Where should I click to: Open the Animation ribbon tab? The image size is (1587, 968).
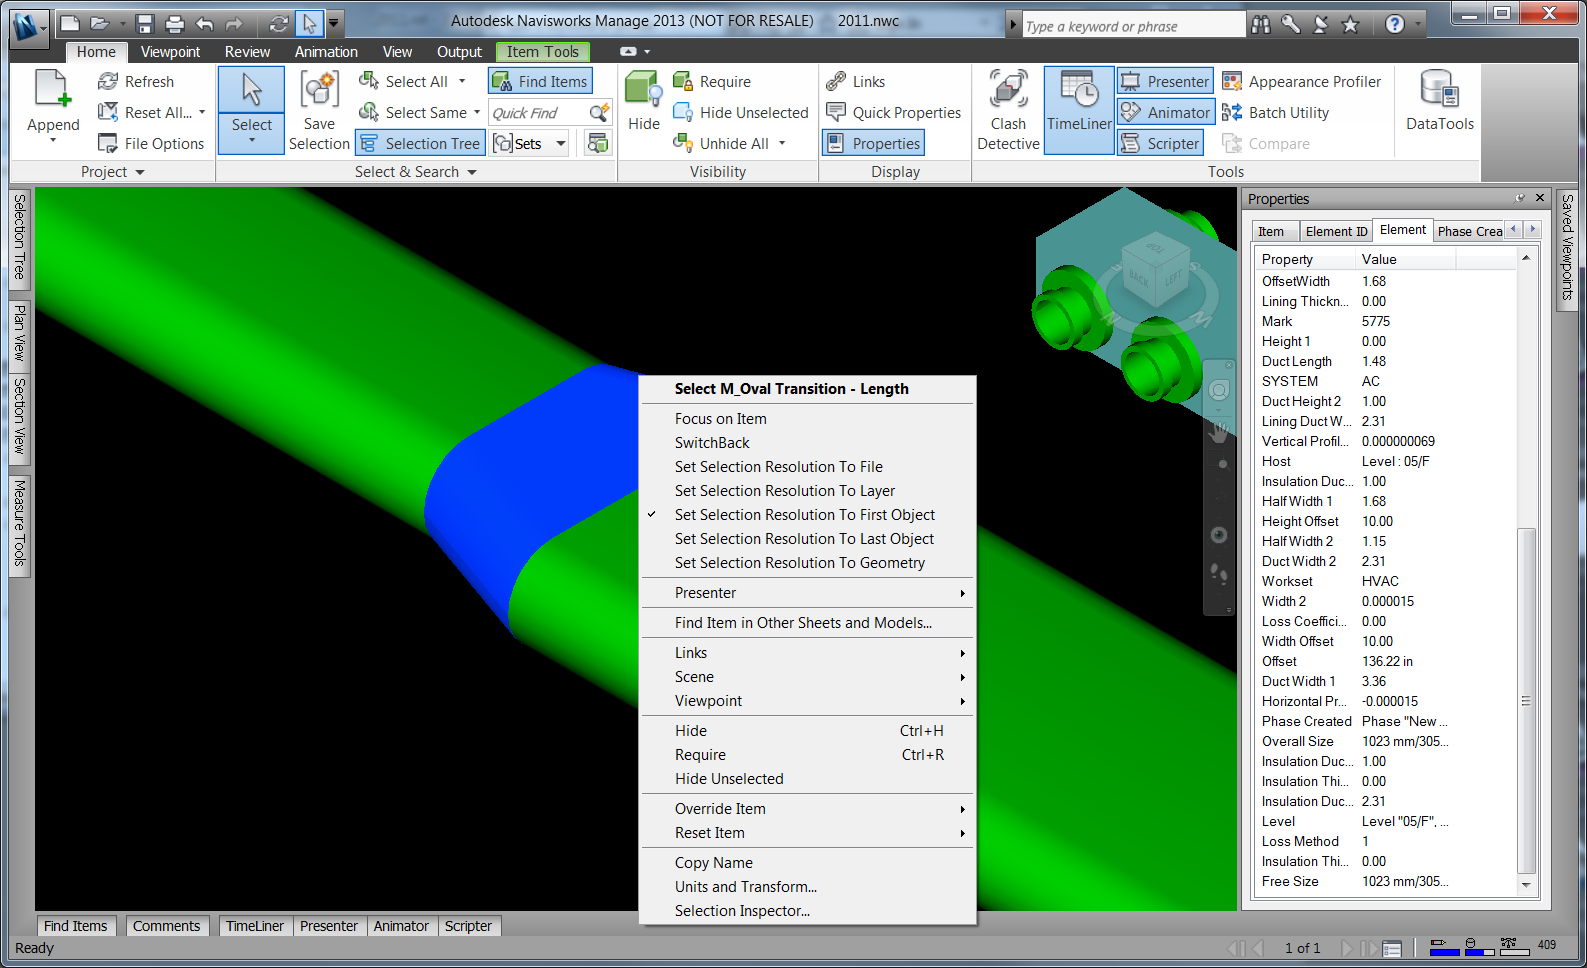click(326, 52)
